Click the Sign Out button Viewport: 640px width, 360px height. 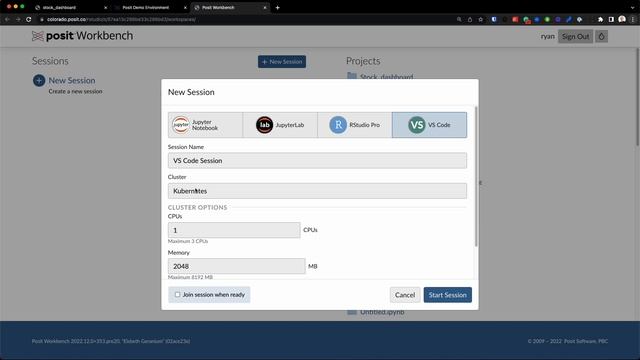tap(576, 36)
